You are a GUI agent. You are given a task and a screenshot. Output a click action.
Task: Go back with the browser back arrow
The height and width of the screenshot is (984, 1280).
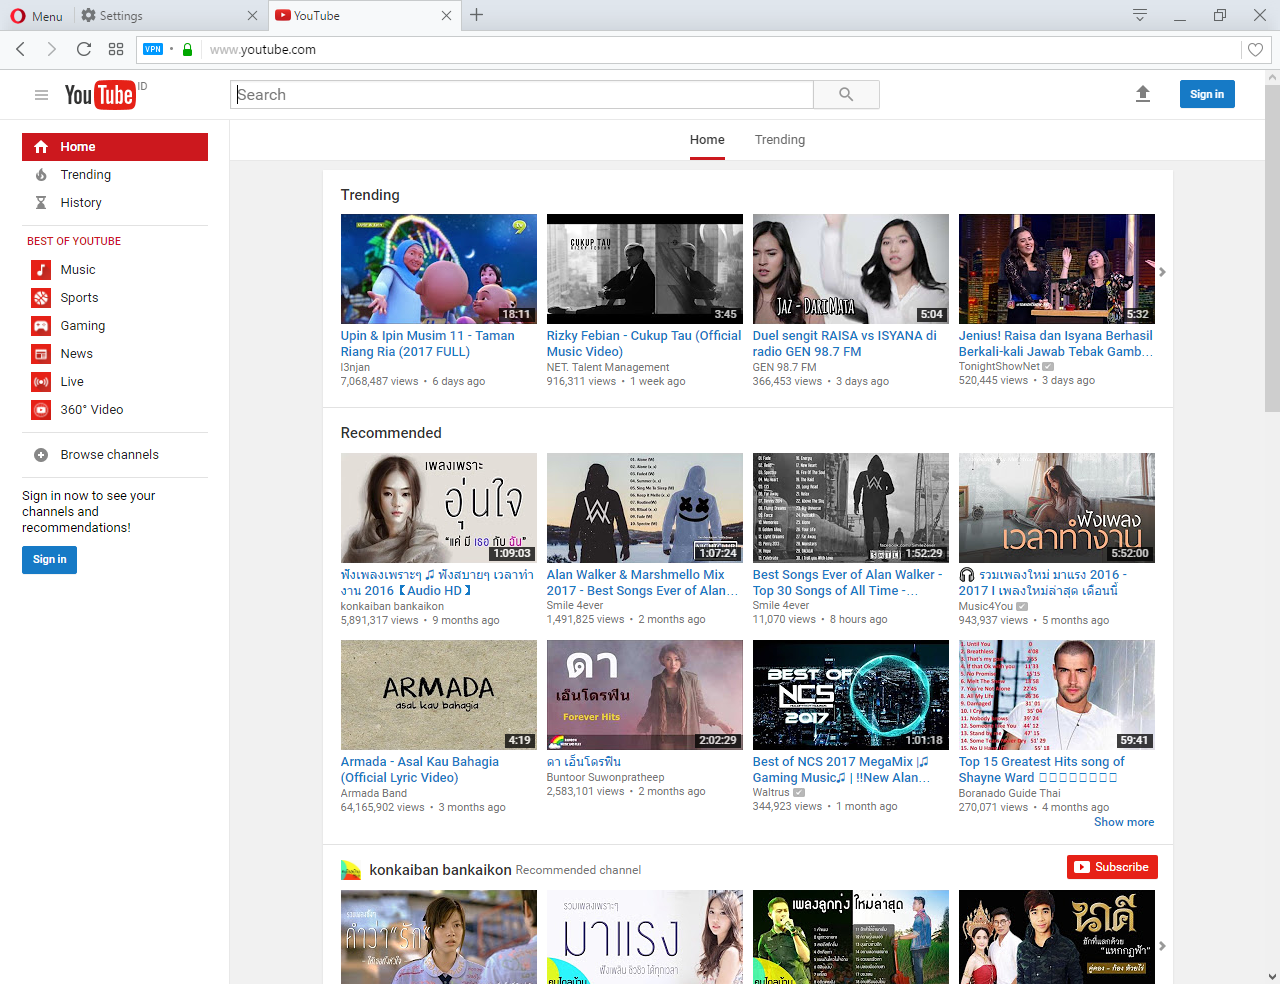(x=20, y=49)
